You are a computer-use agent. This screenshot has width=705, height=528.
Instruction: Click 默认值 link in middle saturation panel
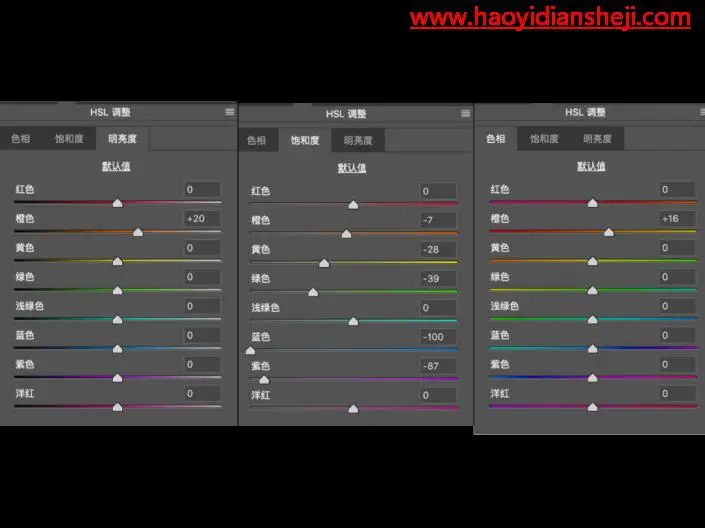click(x=352, y=168)
